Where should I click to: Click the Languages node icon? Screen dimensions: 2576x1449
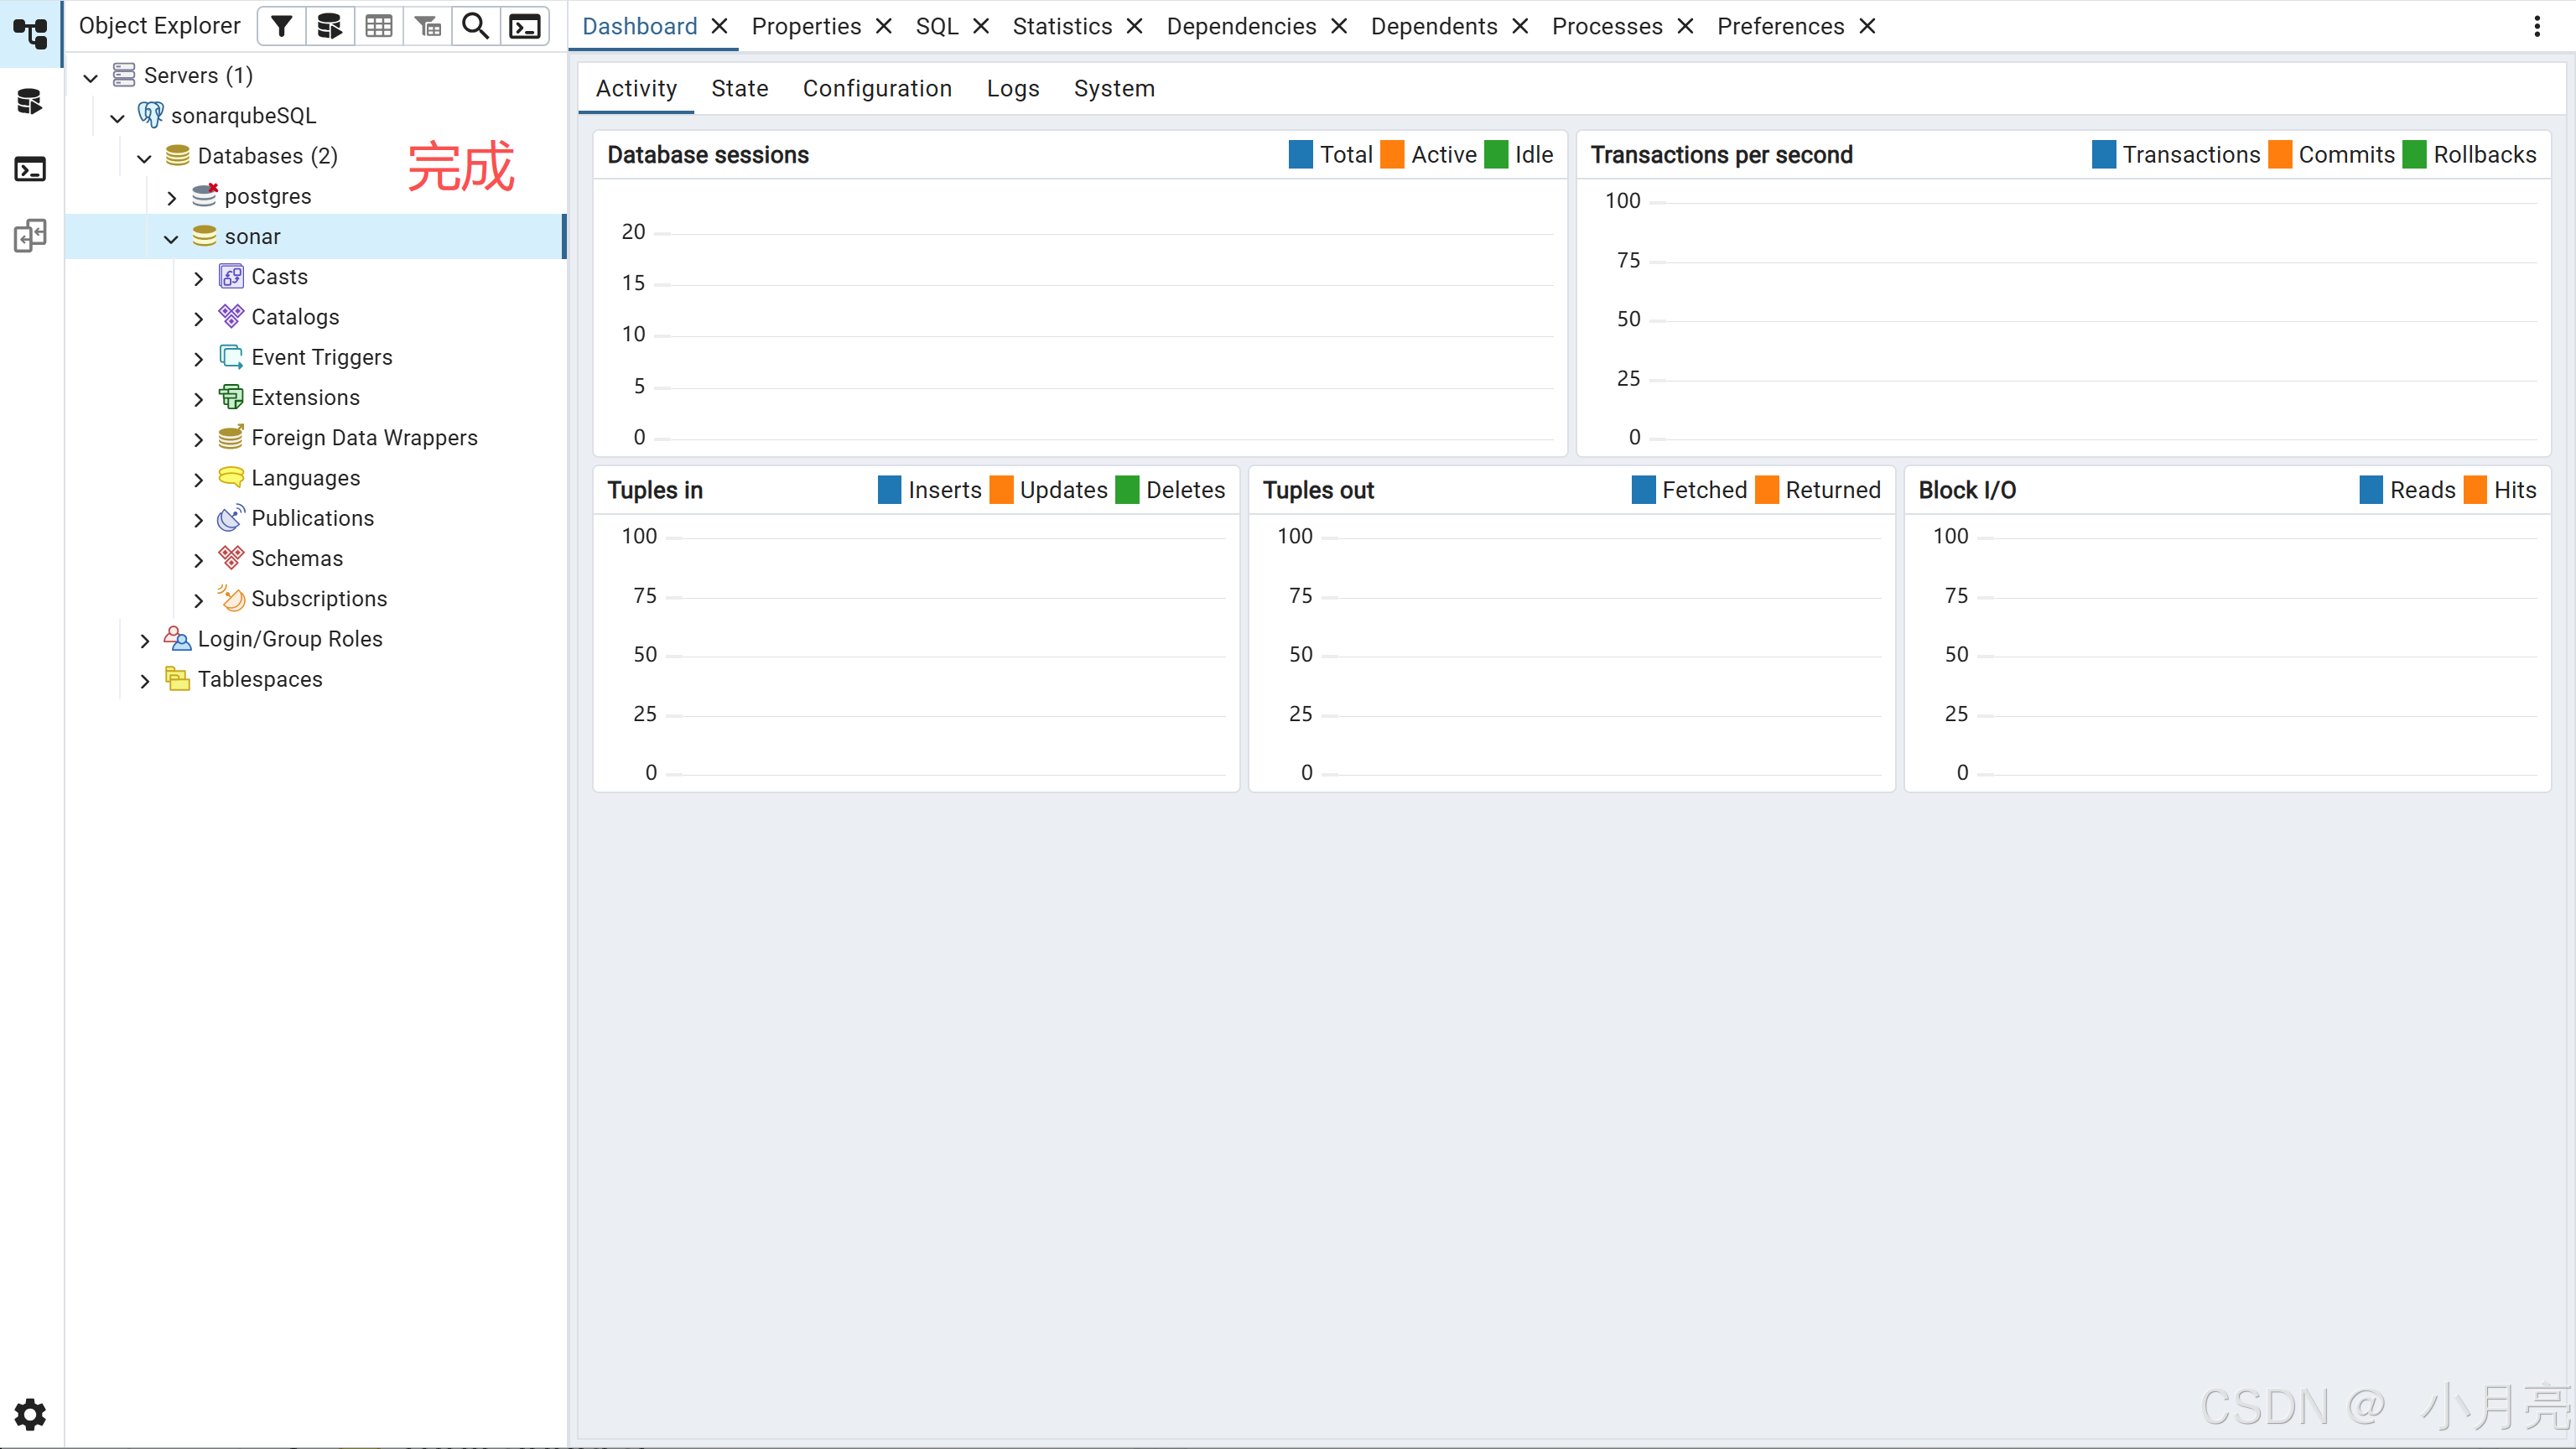tap(231, 477)
